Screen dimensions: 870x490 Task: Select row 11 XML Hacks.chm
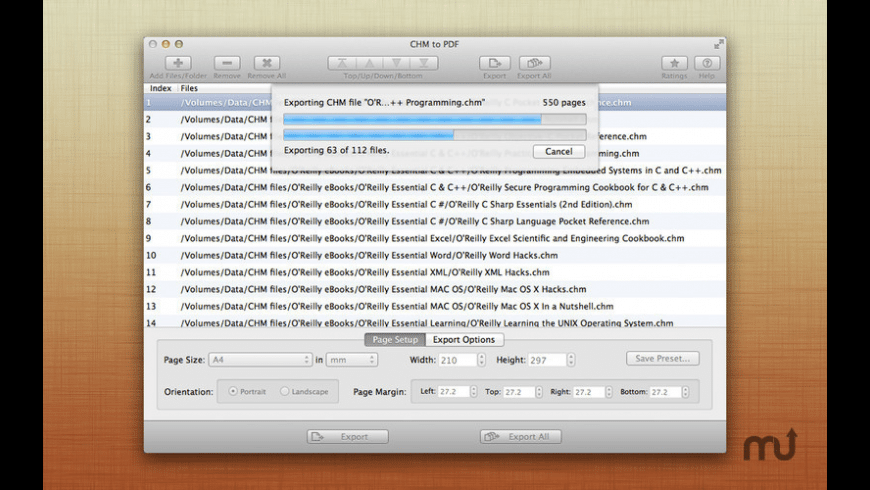[434, 272]
